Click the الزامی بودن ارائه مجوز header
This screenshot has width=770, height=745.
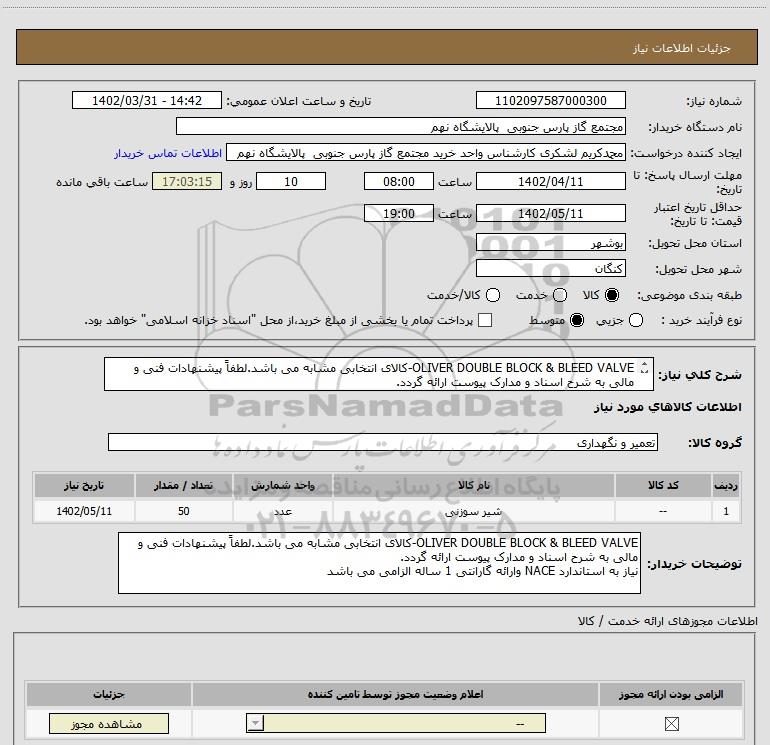[x=671, y=694]
